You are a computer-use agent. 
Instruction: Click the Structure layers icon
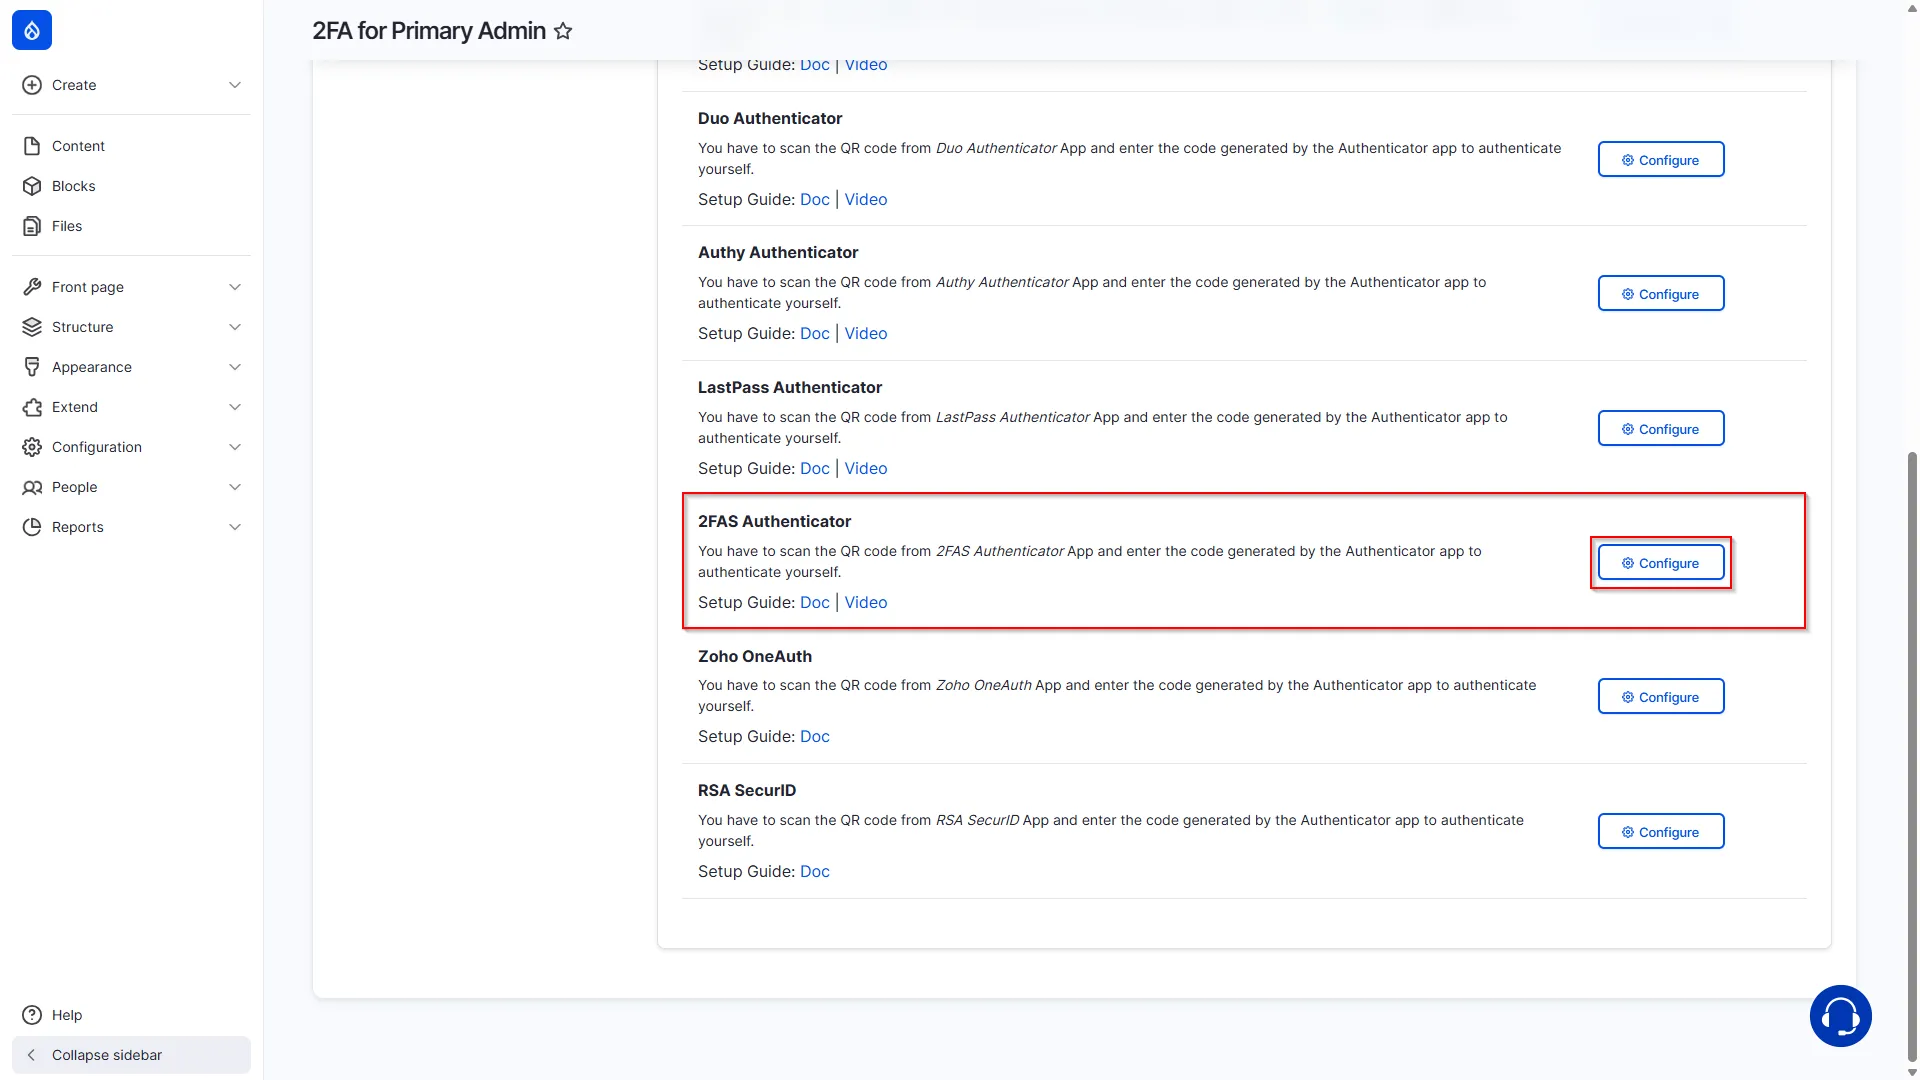point(32,327)
